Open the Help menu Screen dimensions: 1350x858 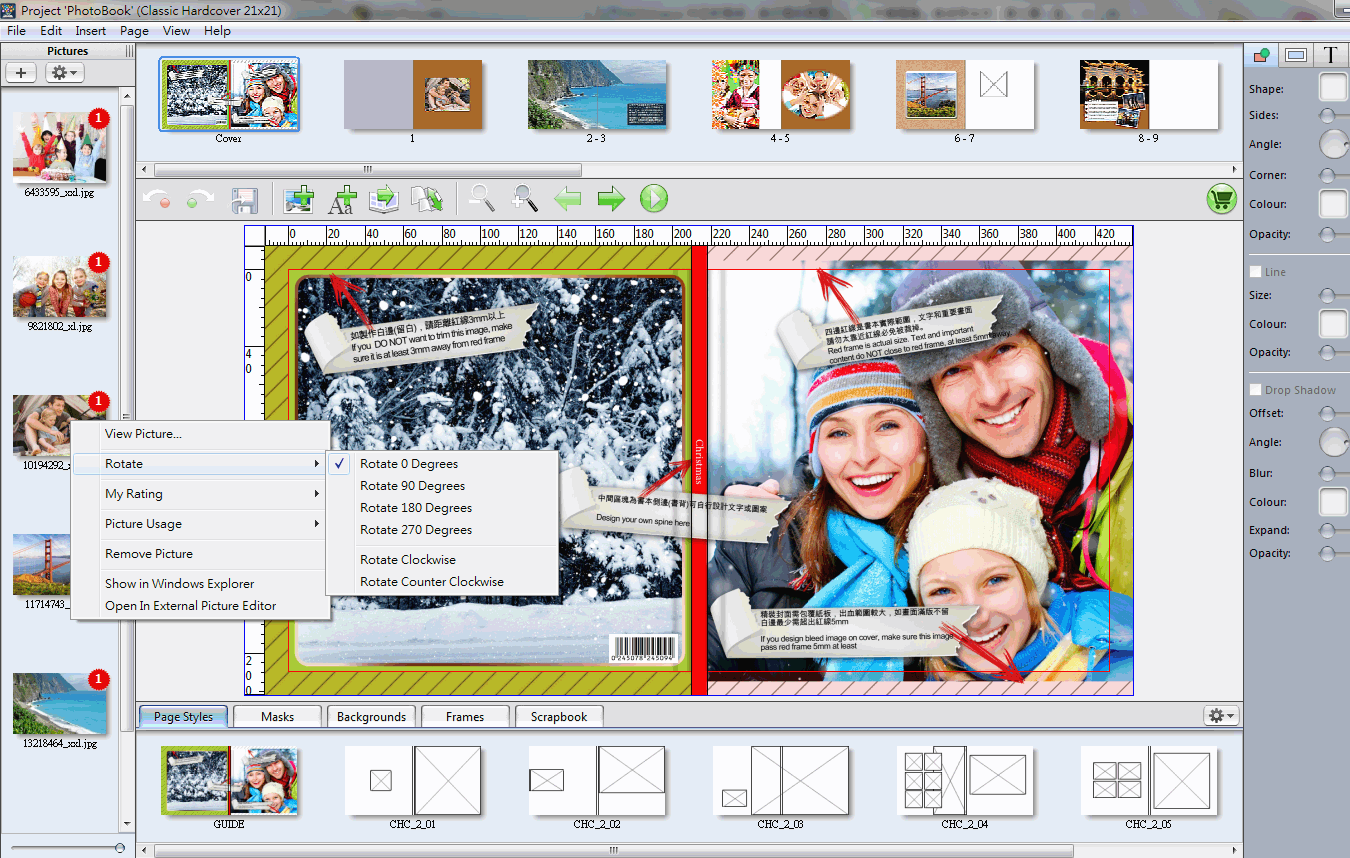tap(217, 31)
